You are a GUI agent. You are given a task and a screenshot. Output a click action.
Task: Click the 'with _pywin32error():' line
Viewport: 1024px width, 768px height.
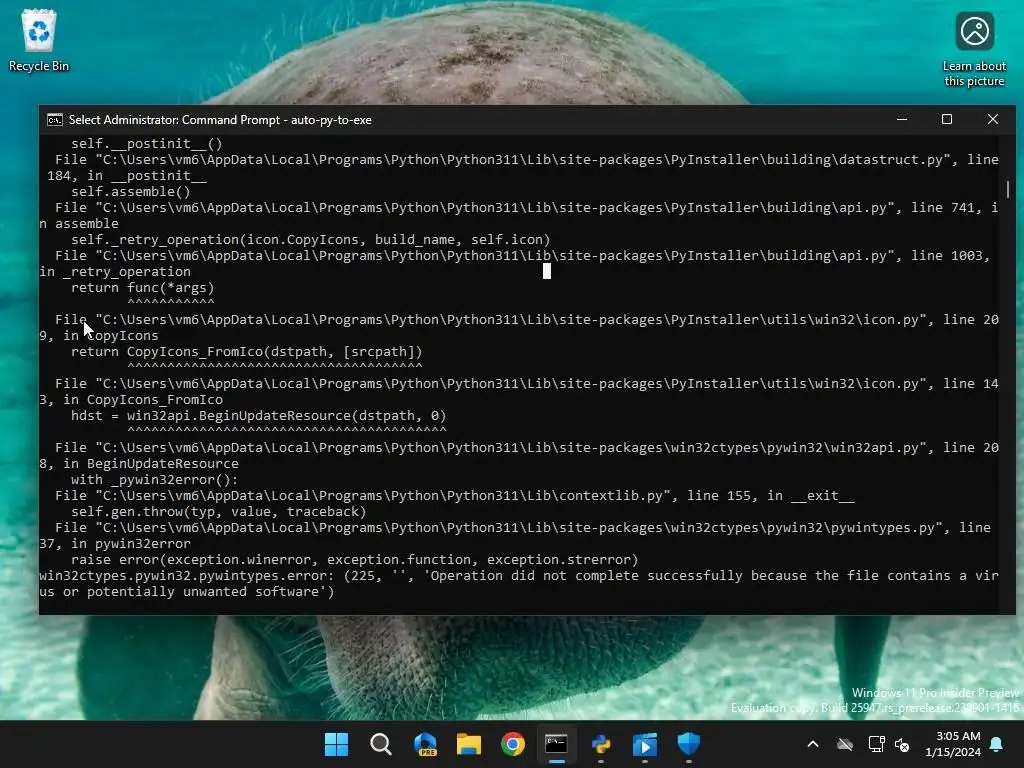(x=155, y=479)
